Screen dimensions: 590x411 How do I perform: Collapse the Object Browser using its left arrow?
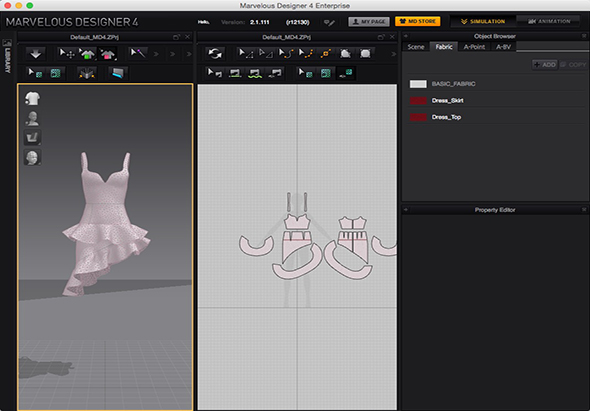pos(406,37)
